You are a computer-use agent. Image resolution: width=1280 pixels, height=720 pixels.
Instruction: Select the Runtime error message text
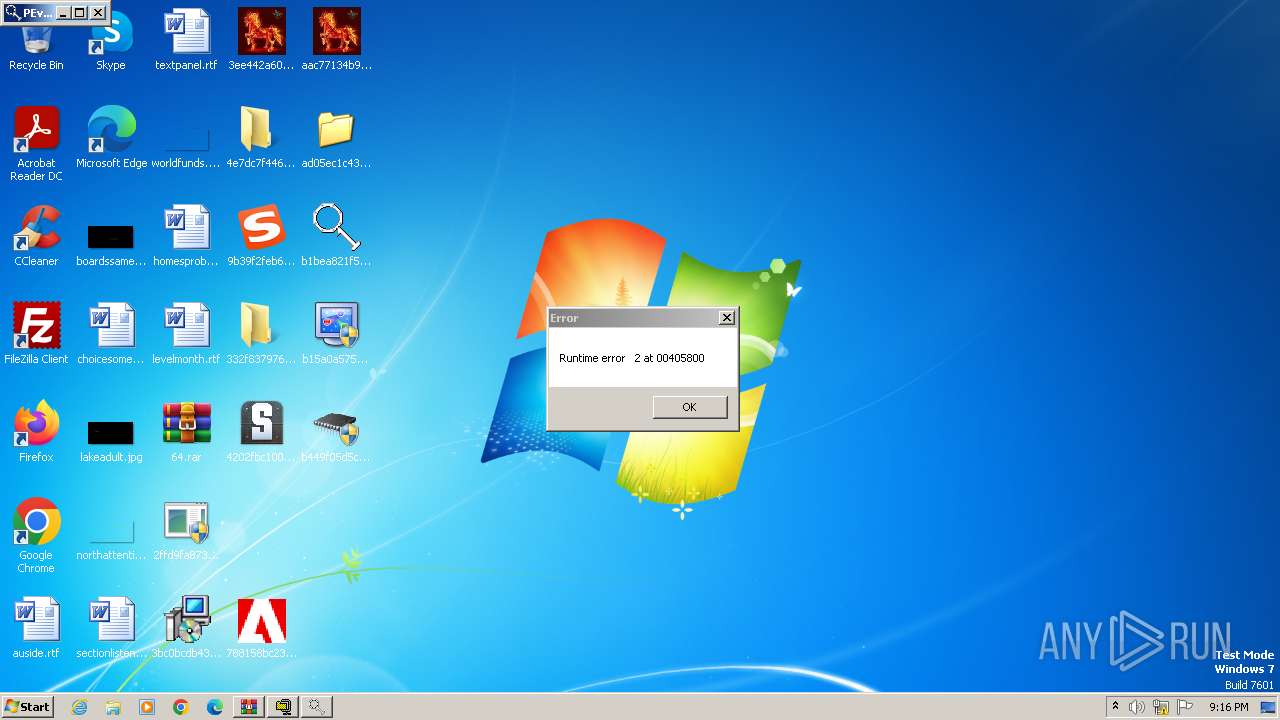click(x=632, y=358)
